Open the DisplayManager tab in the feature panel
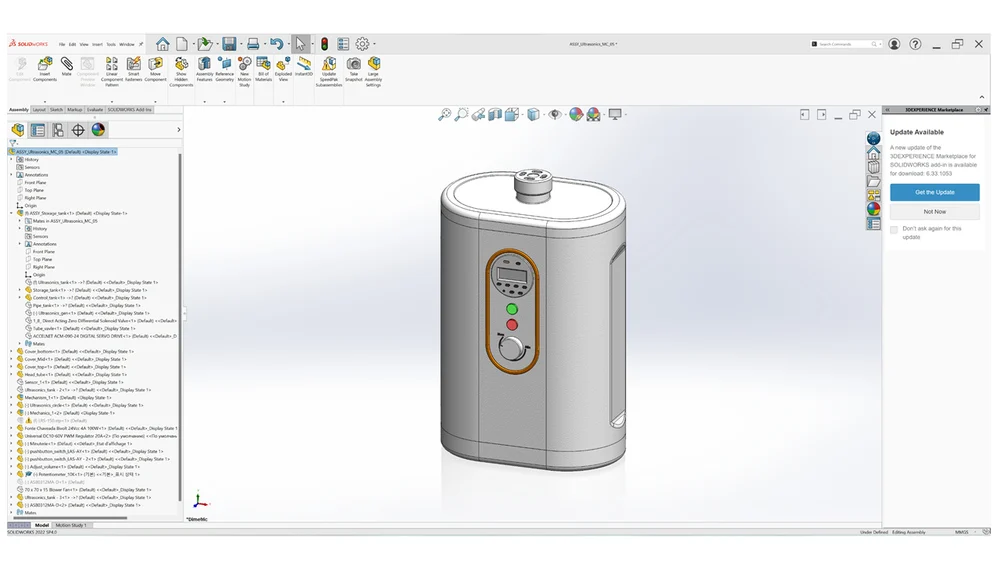The width and height of the screenshot is (1000, 563). (x=98, y=130)
